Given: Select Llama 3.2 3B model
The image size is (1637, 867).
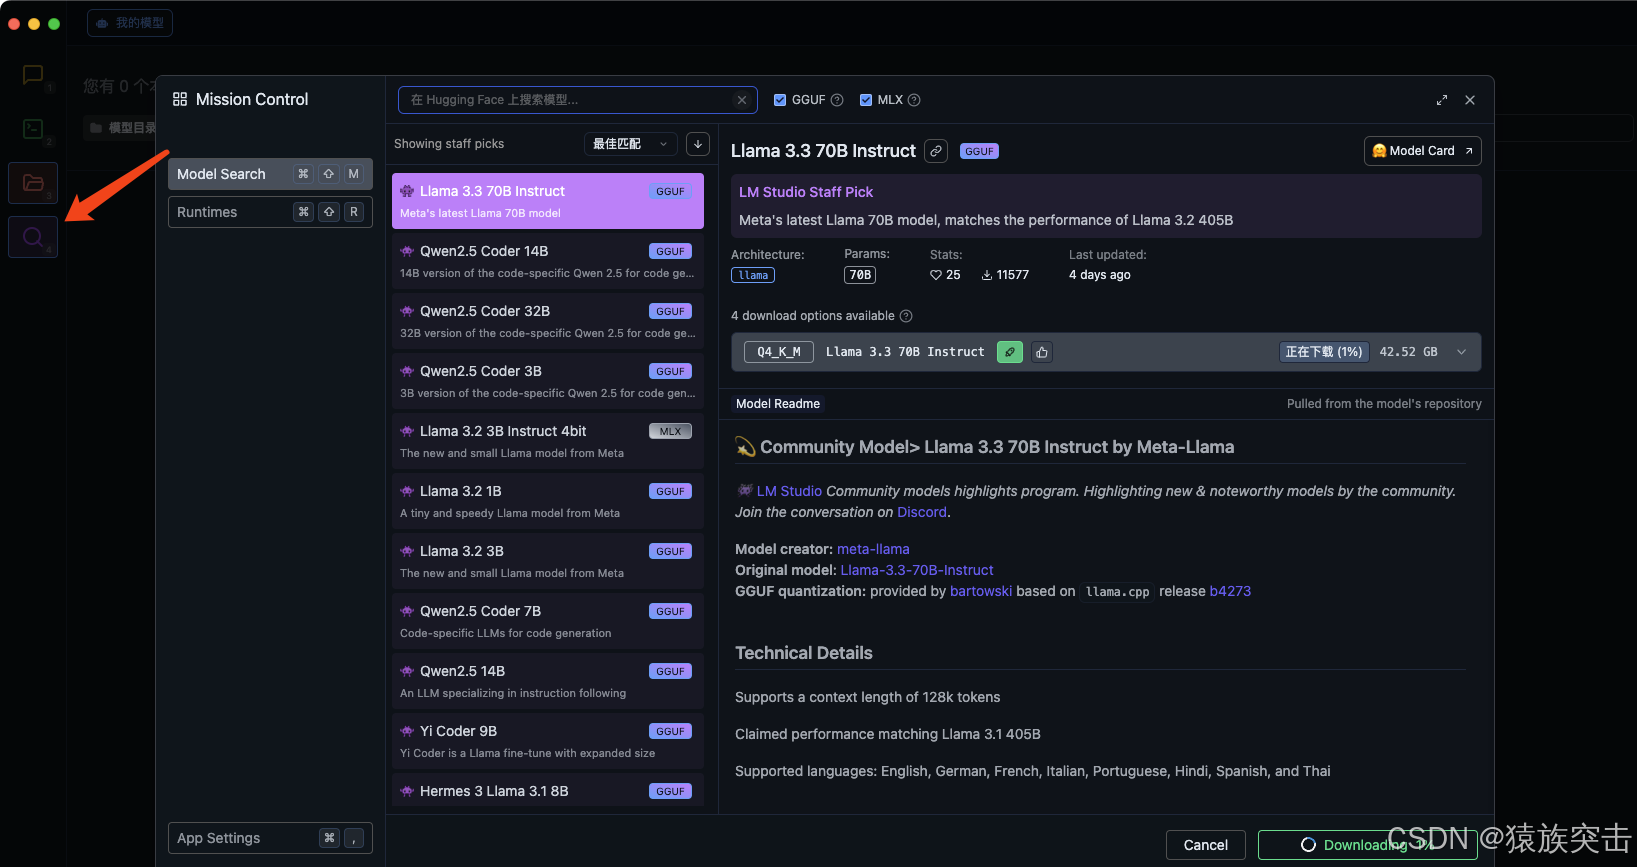Looking at the screenshot, I should pos(548,561).
